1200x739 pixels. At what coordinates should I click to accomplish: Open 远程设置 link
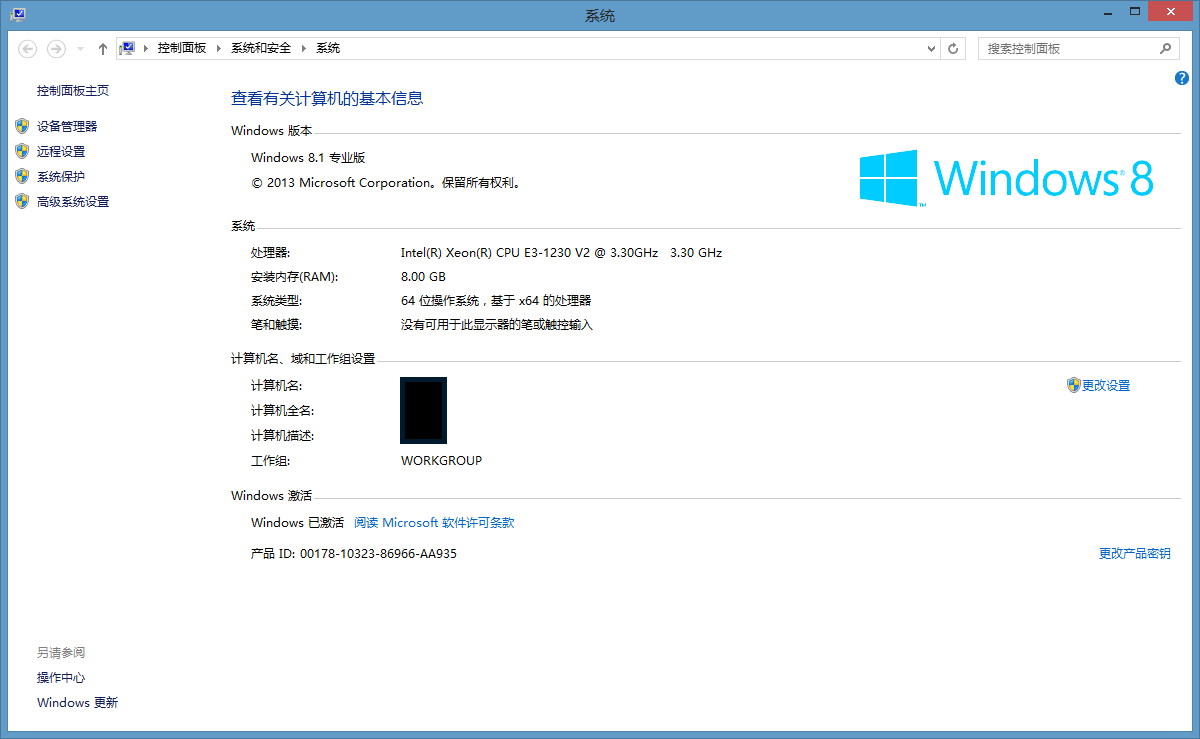click(61, 151)
